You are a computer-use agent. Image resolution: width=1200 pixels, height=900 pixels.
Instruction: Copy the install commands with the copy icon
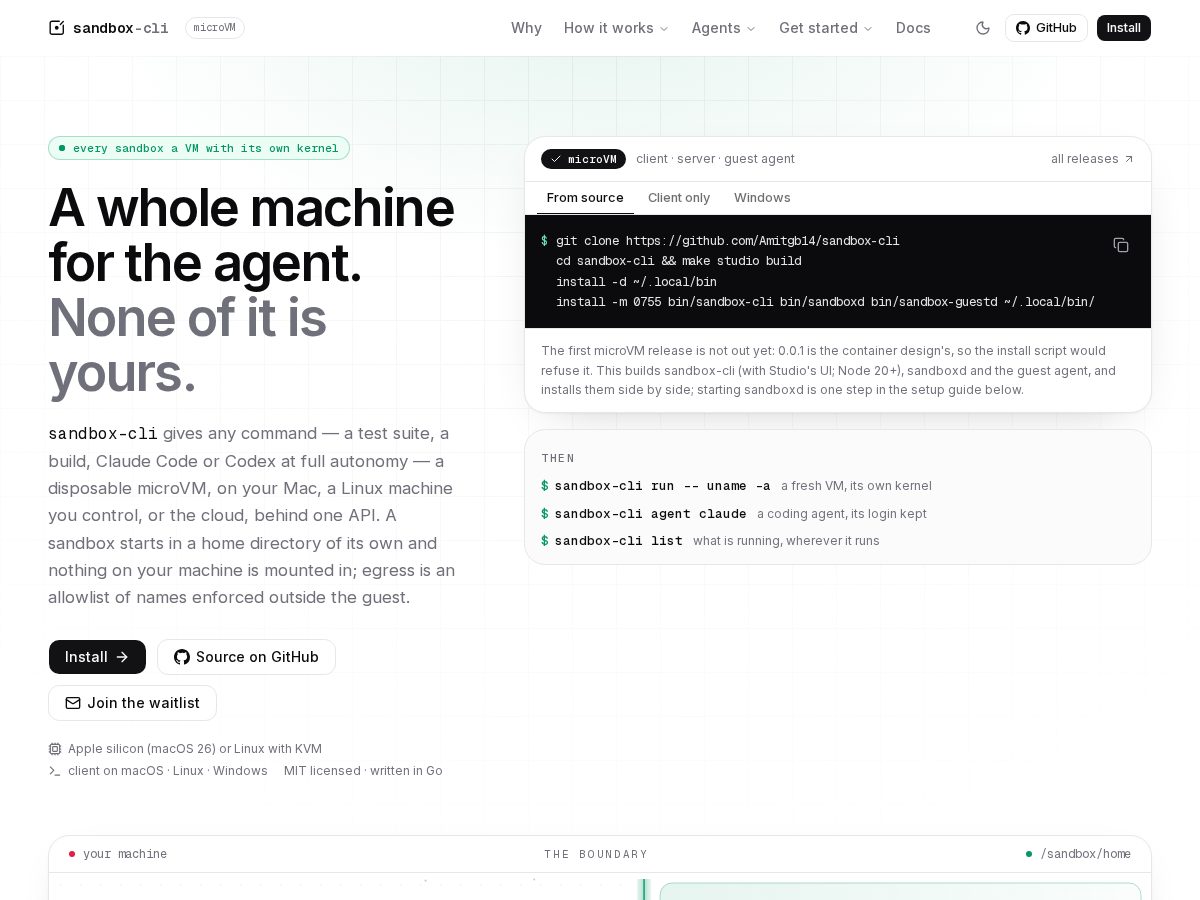[1121, 245]
